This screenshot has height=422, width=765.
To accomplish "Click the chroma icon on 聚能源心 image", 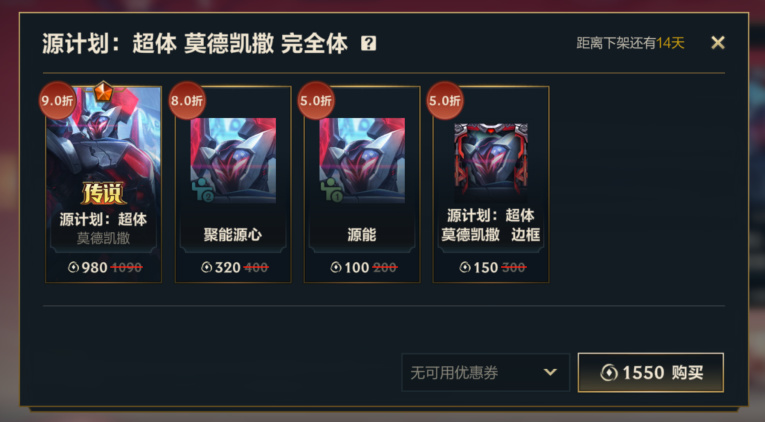I will (202, 190).
